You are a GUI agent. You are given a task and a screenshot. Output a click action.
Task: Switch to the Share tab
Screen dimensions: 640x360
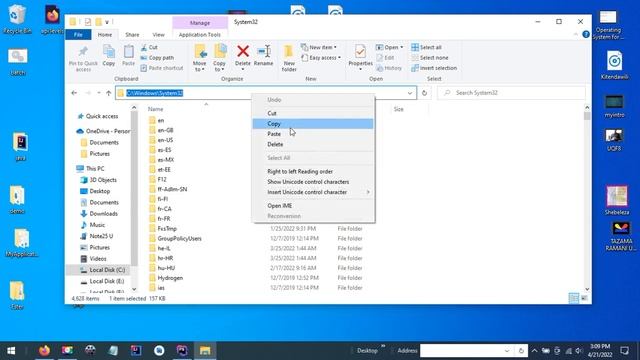[x=132, y=35]
